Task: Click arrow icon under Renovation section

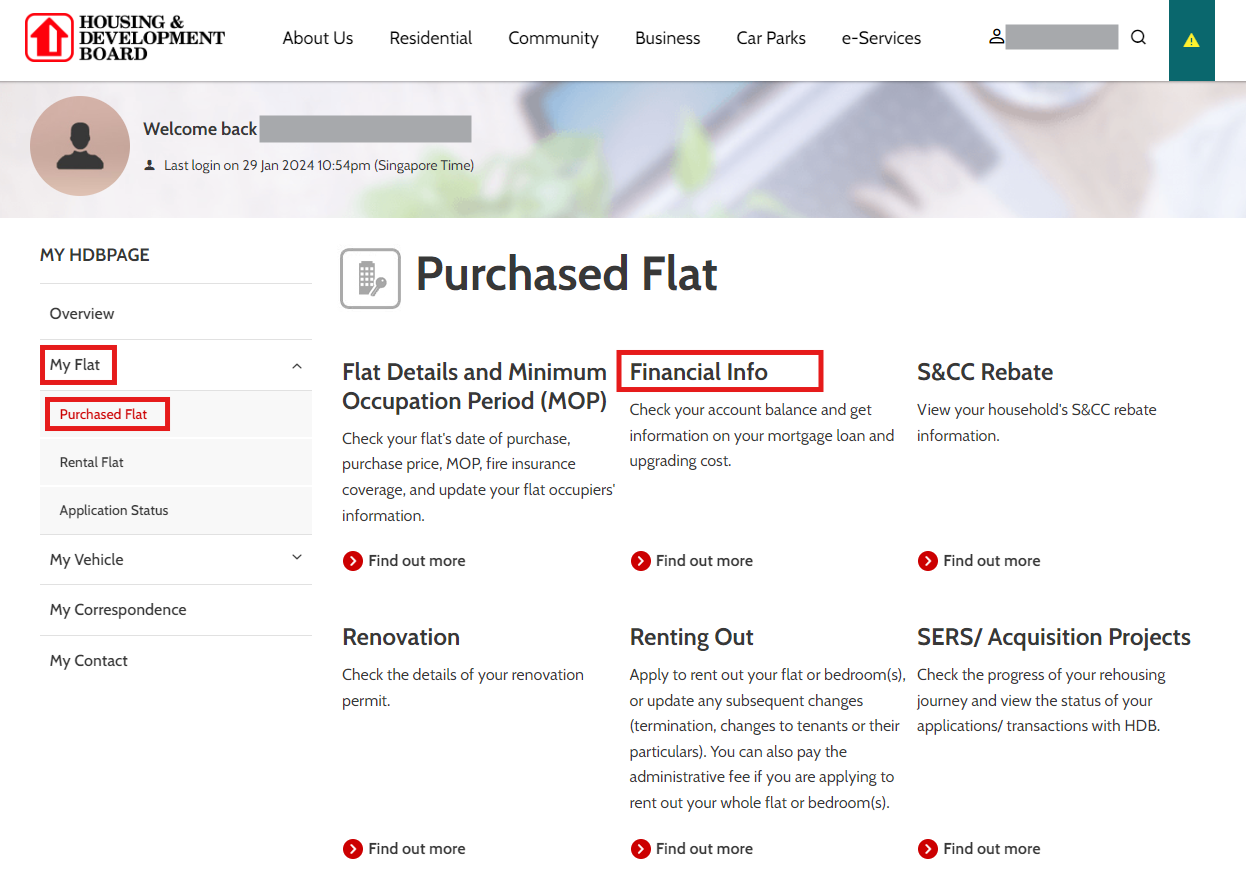Action: point(353,849)
